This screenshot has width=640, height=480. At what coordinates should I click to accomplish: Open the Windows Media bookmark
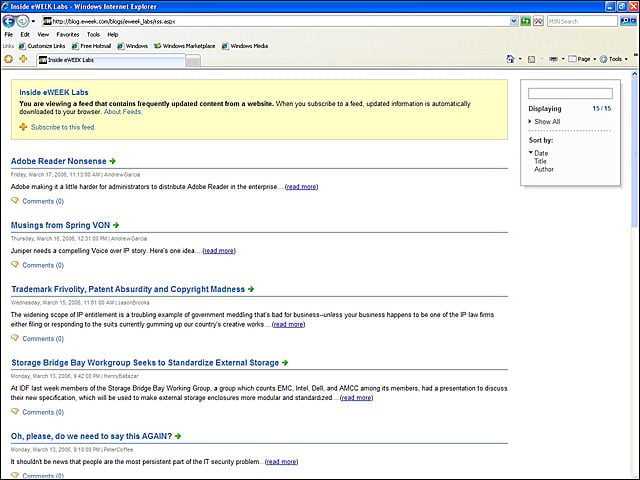pyautogui.click(x=245, y=46)
